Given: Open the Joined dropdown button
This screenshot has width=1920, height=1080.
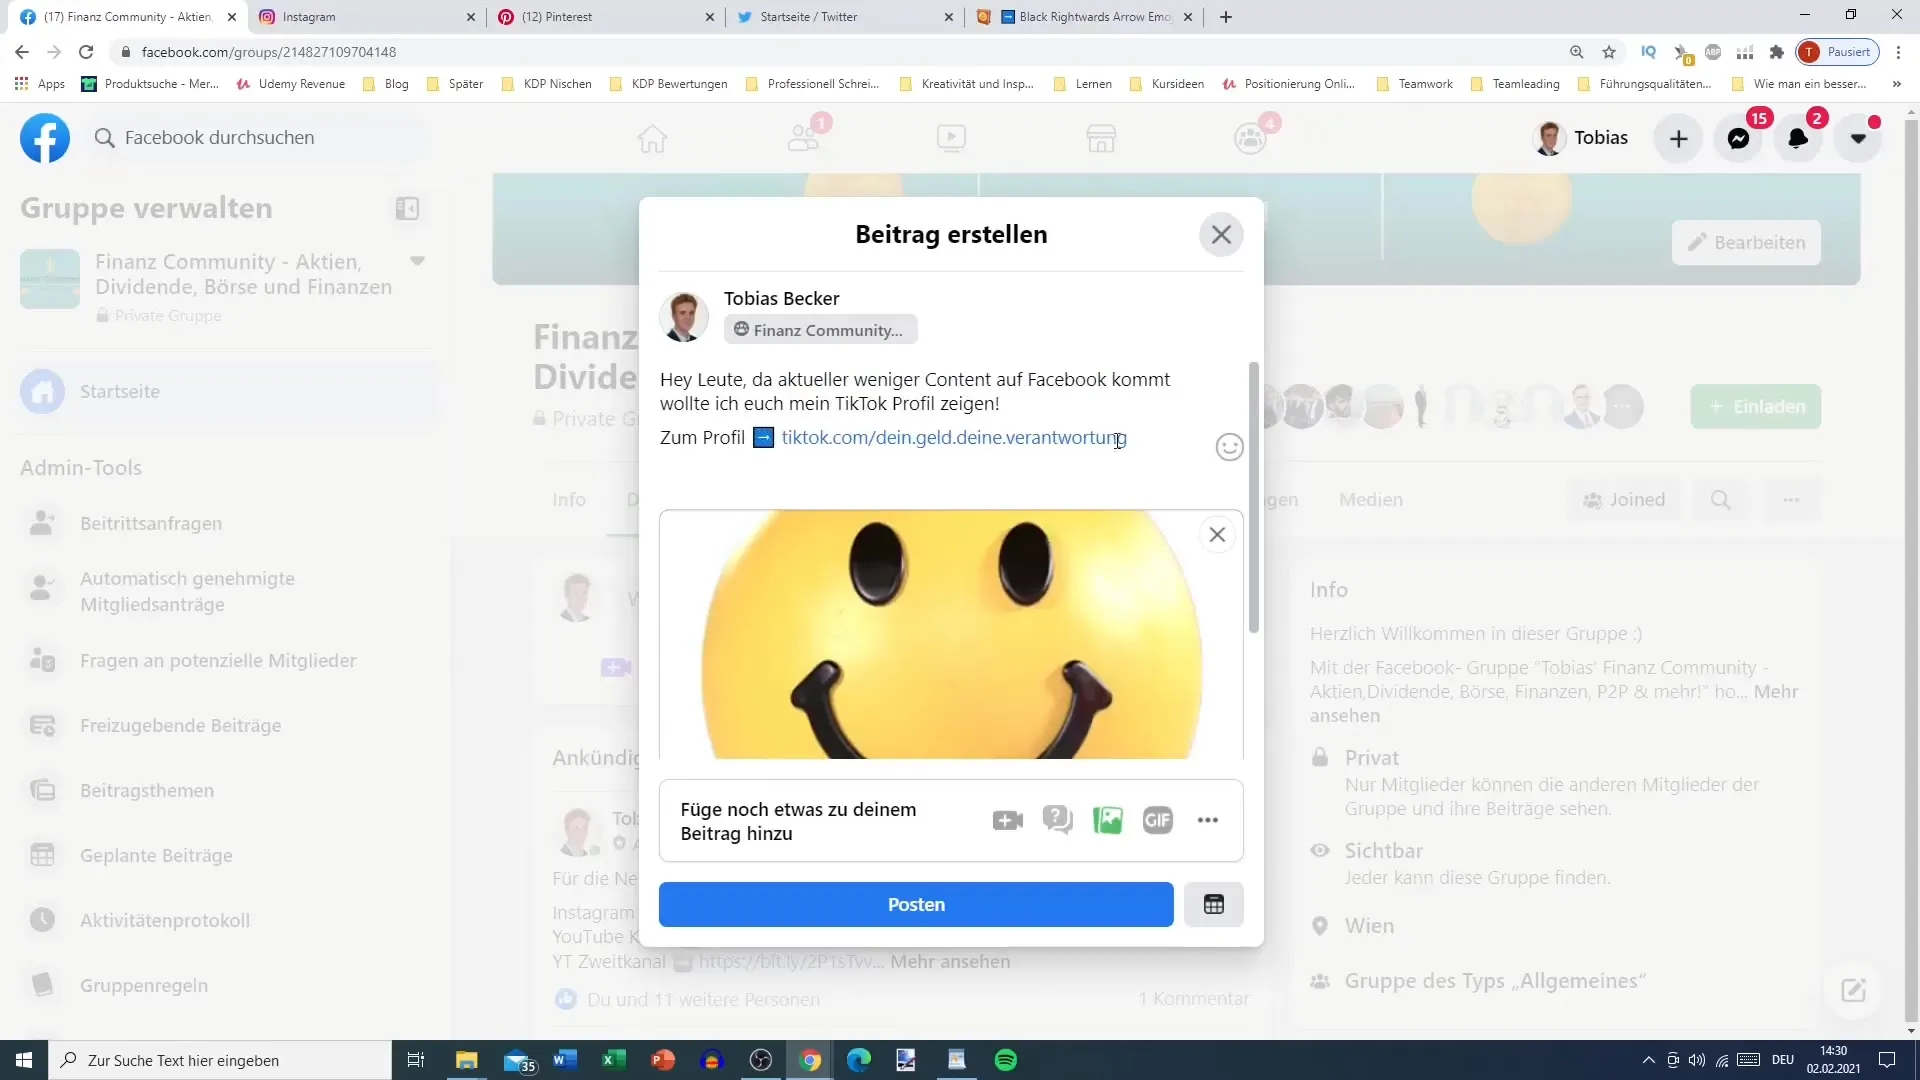Looking at the screenshot, I should pos(1624,500).
